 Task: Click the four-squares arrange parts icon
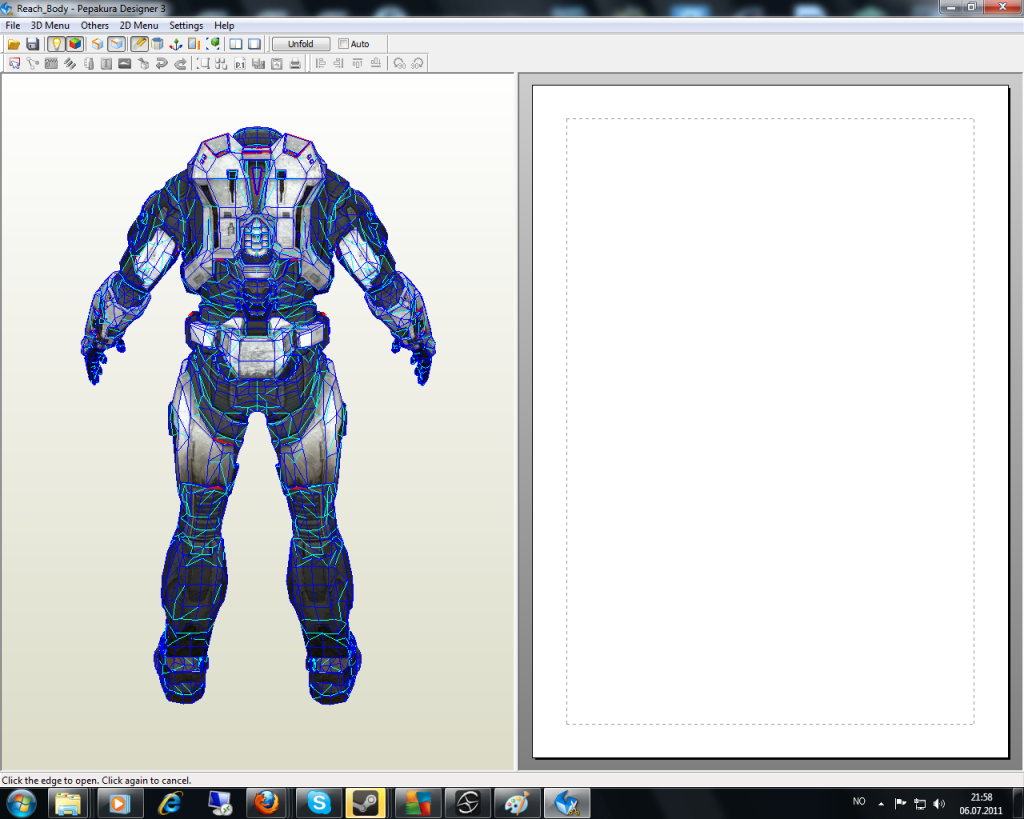click(x=221, y=63)
